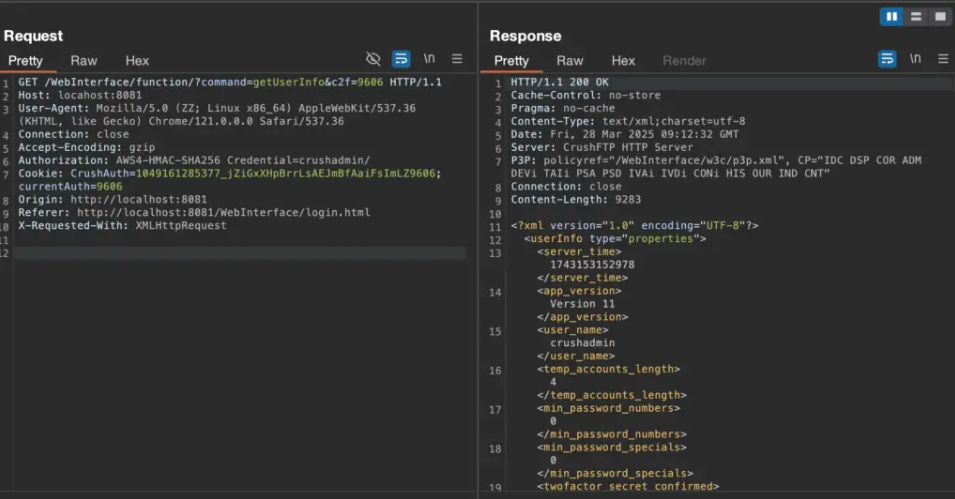Image resolution: width=955 pixels, height=499 pixels.
Task: Switch to top-bottom stacked layout icon
Action: click(915, 17)
